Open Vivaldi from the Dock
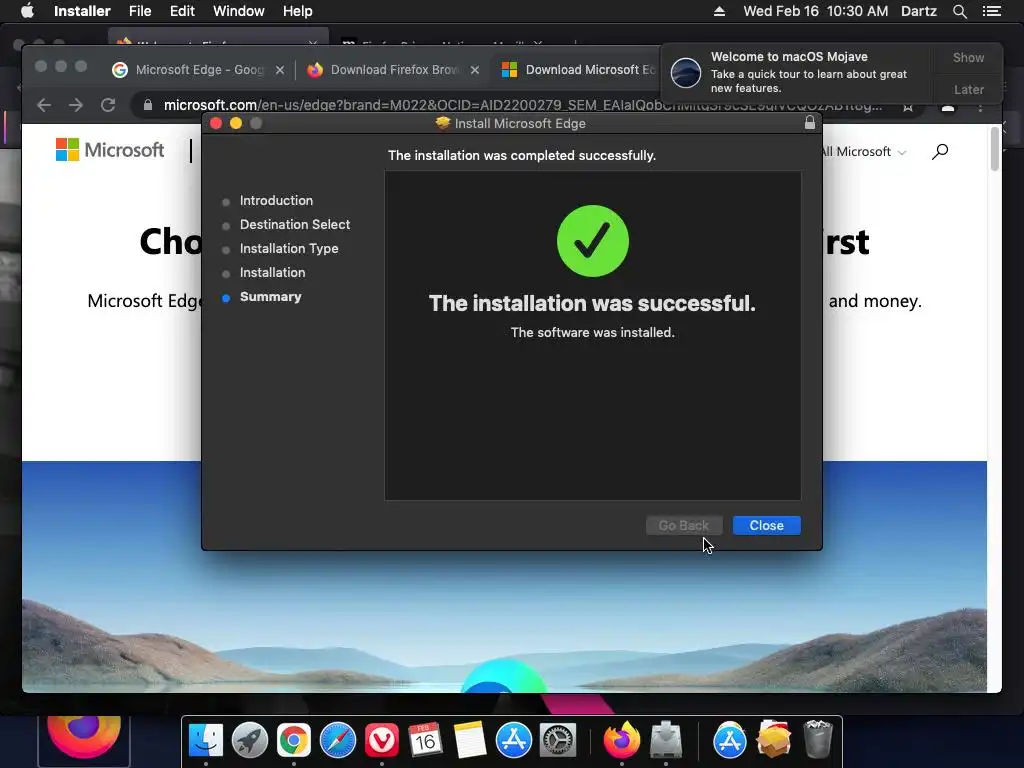 [381, 741]
